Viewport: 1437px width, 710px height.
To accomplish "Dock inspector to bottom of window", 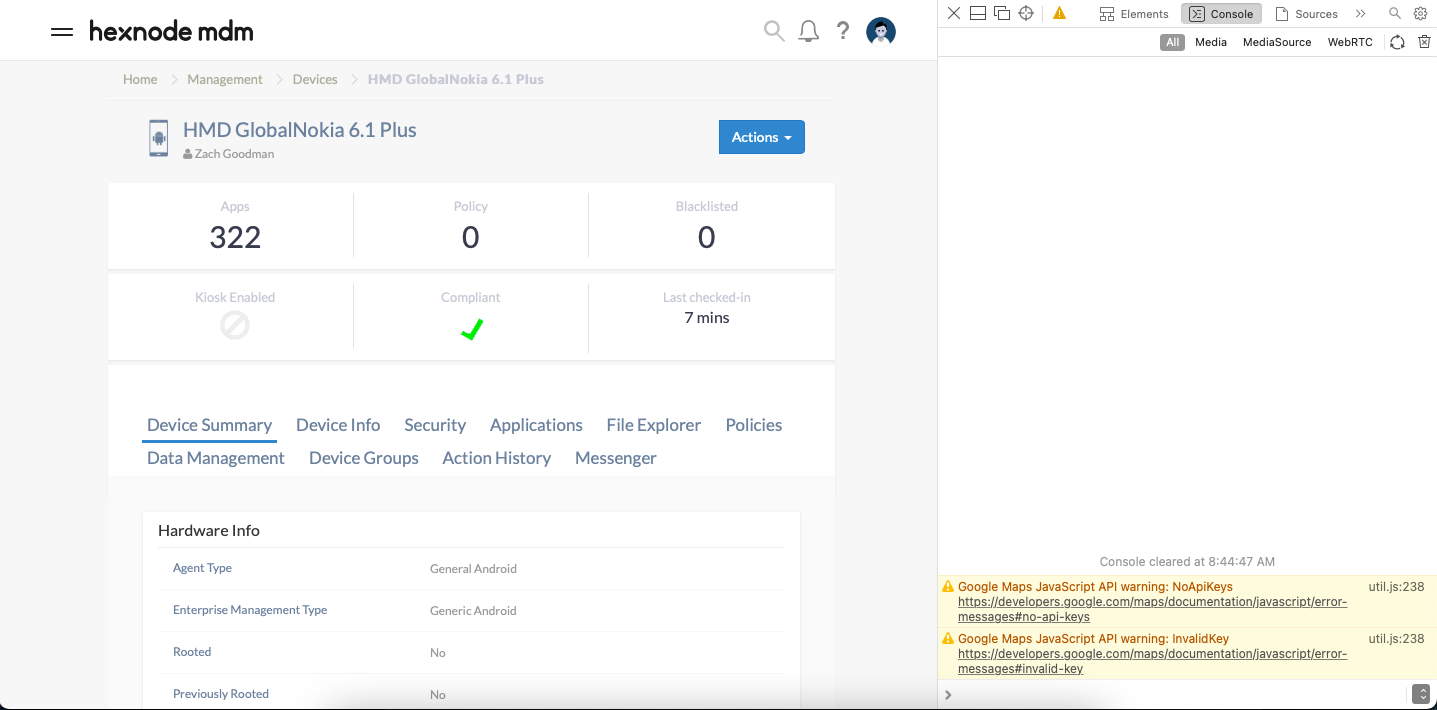I will tap(978, 13).
